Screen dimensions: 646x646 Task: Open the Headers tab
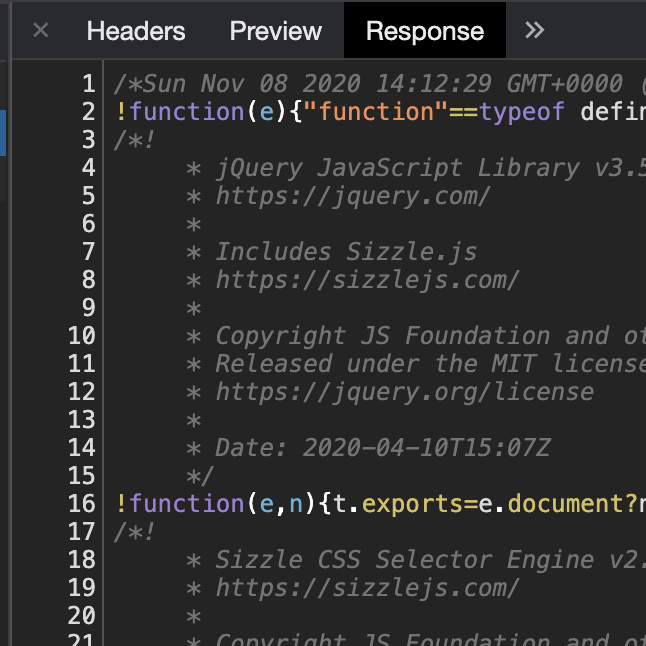pyautogui.click(x=136, y=31)
